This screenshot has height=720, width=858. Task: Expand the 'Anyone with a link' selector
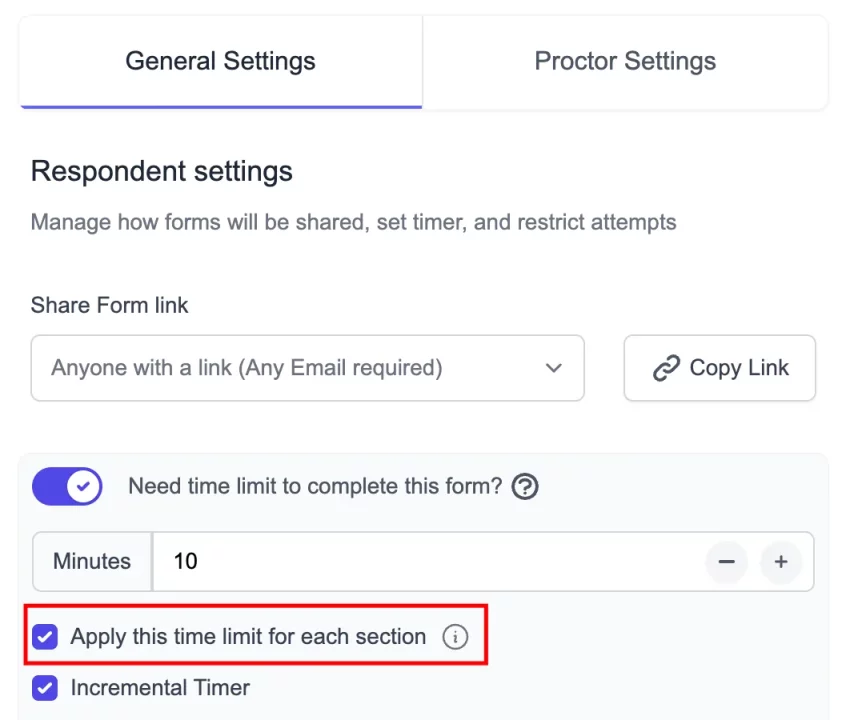point(307,368)
